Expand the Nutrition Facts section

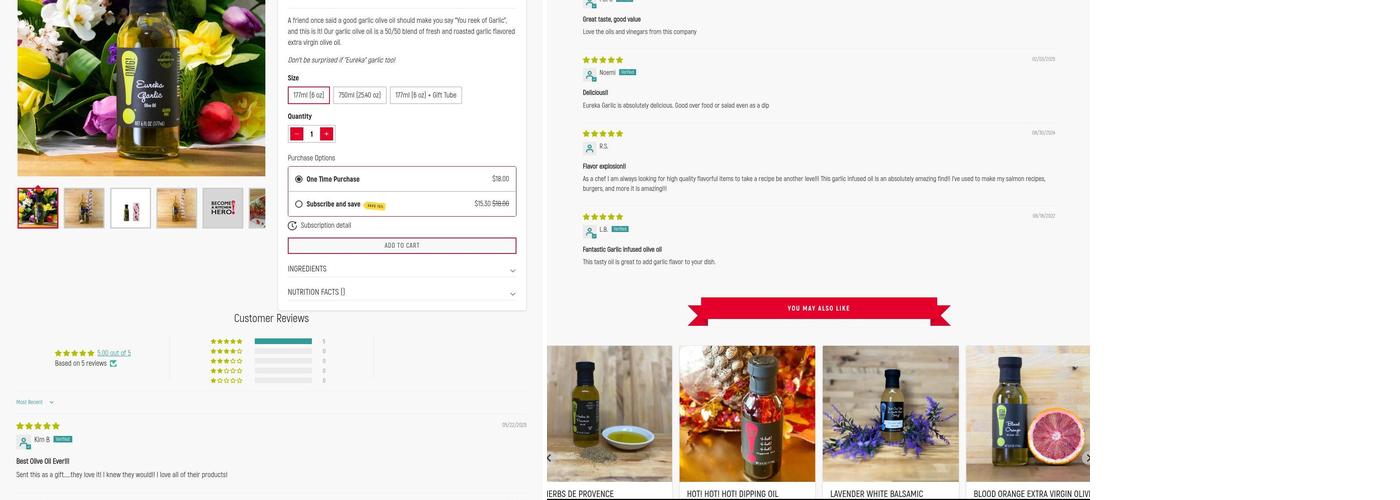[402, 292]
